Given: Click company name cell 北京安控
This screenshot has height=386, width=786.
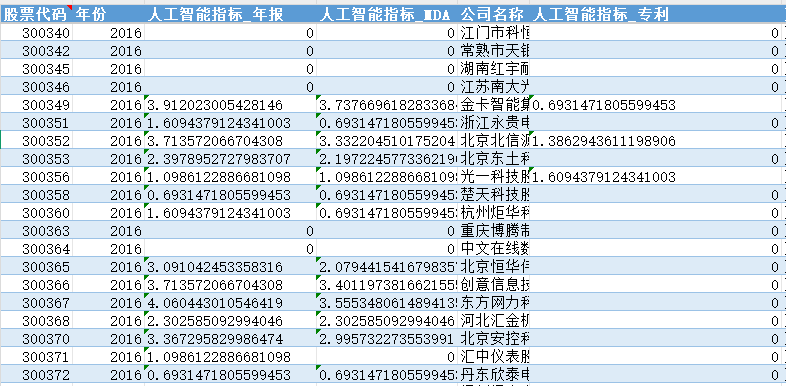Looking at the screenshot, I should pos(493,338).
